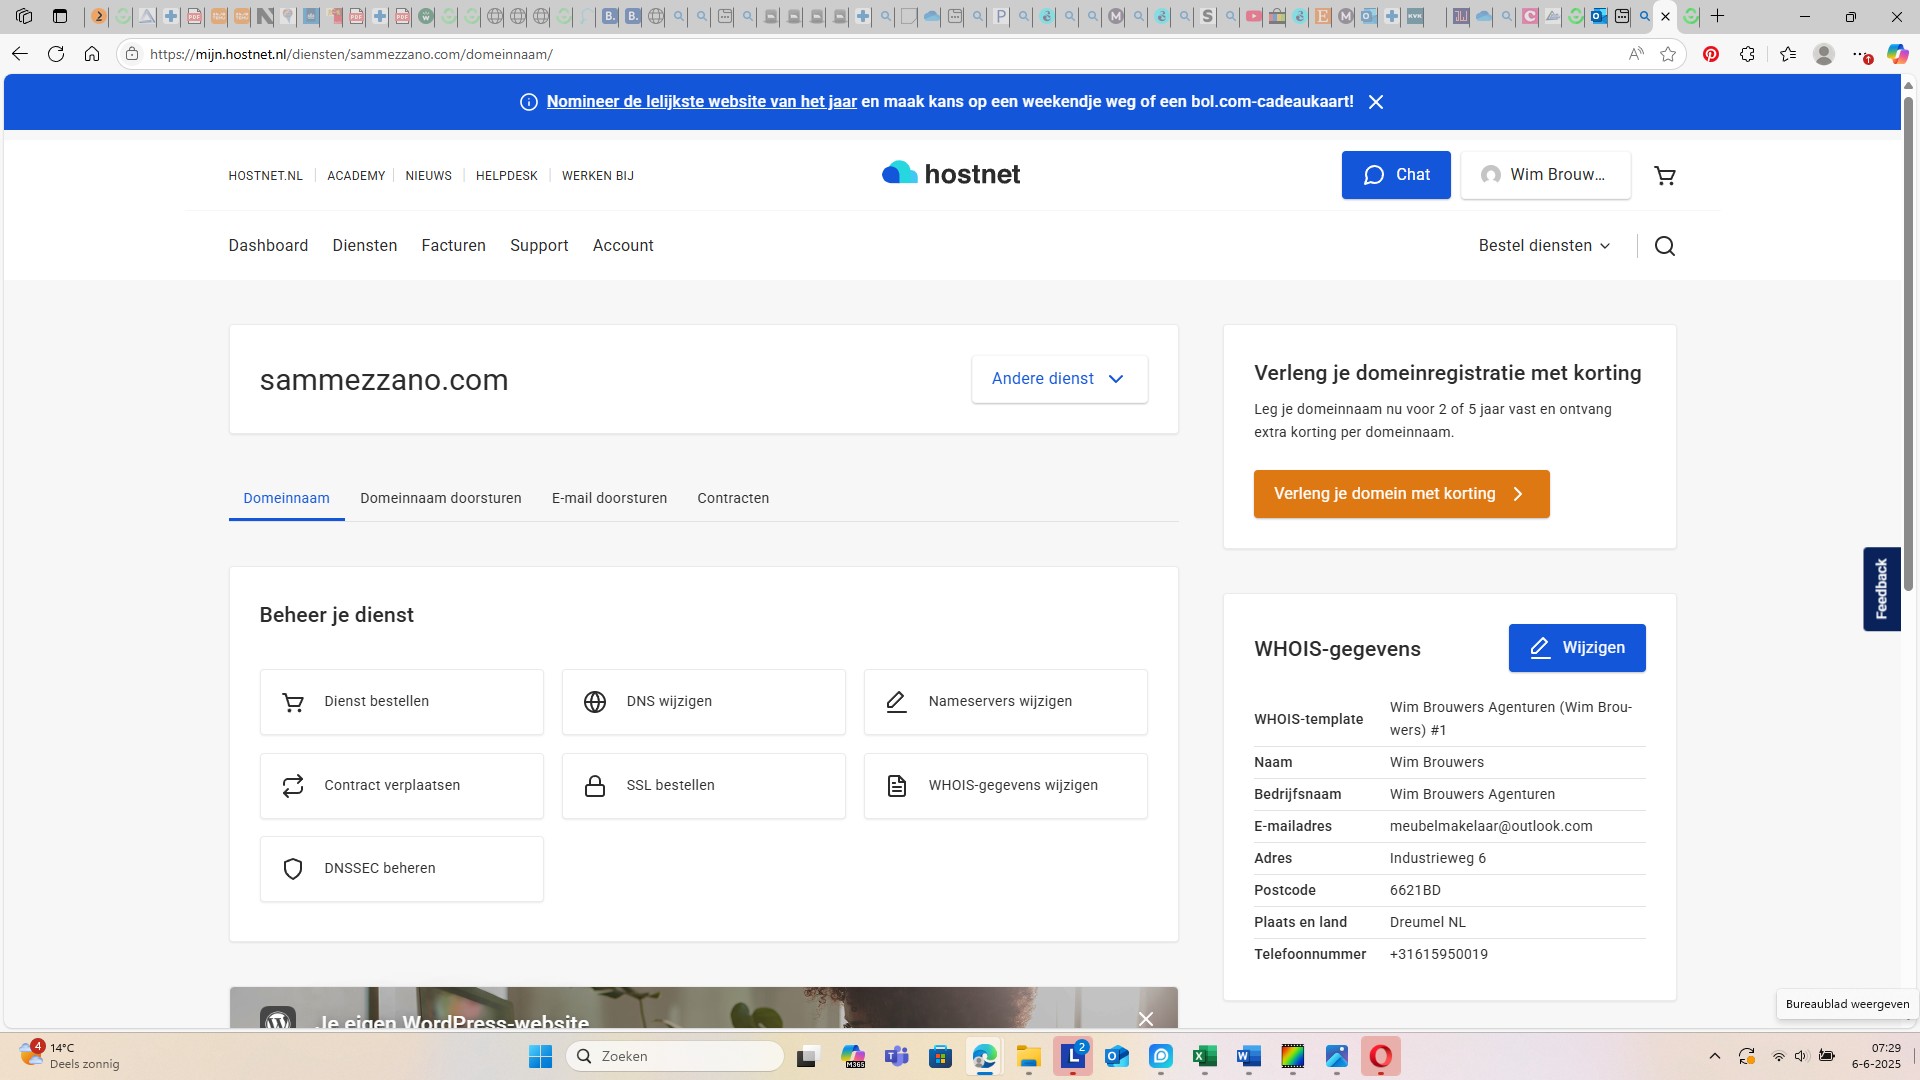Open Facturen page
1920x1080 pixels.
(x=454, y=246)
